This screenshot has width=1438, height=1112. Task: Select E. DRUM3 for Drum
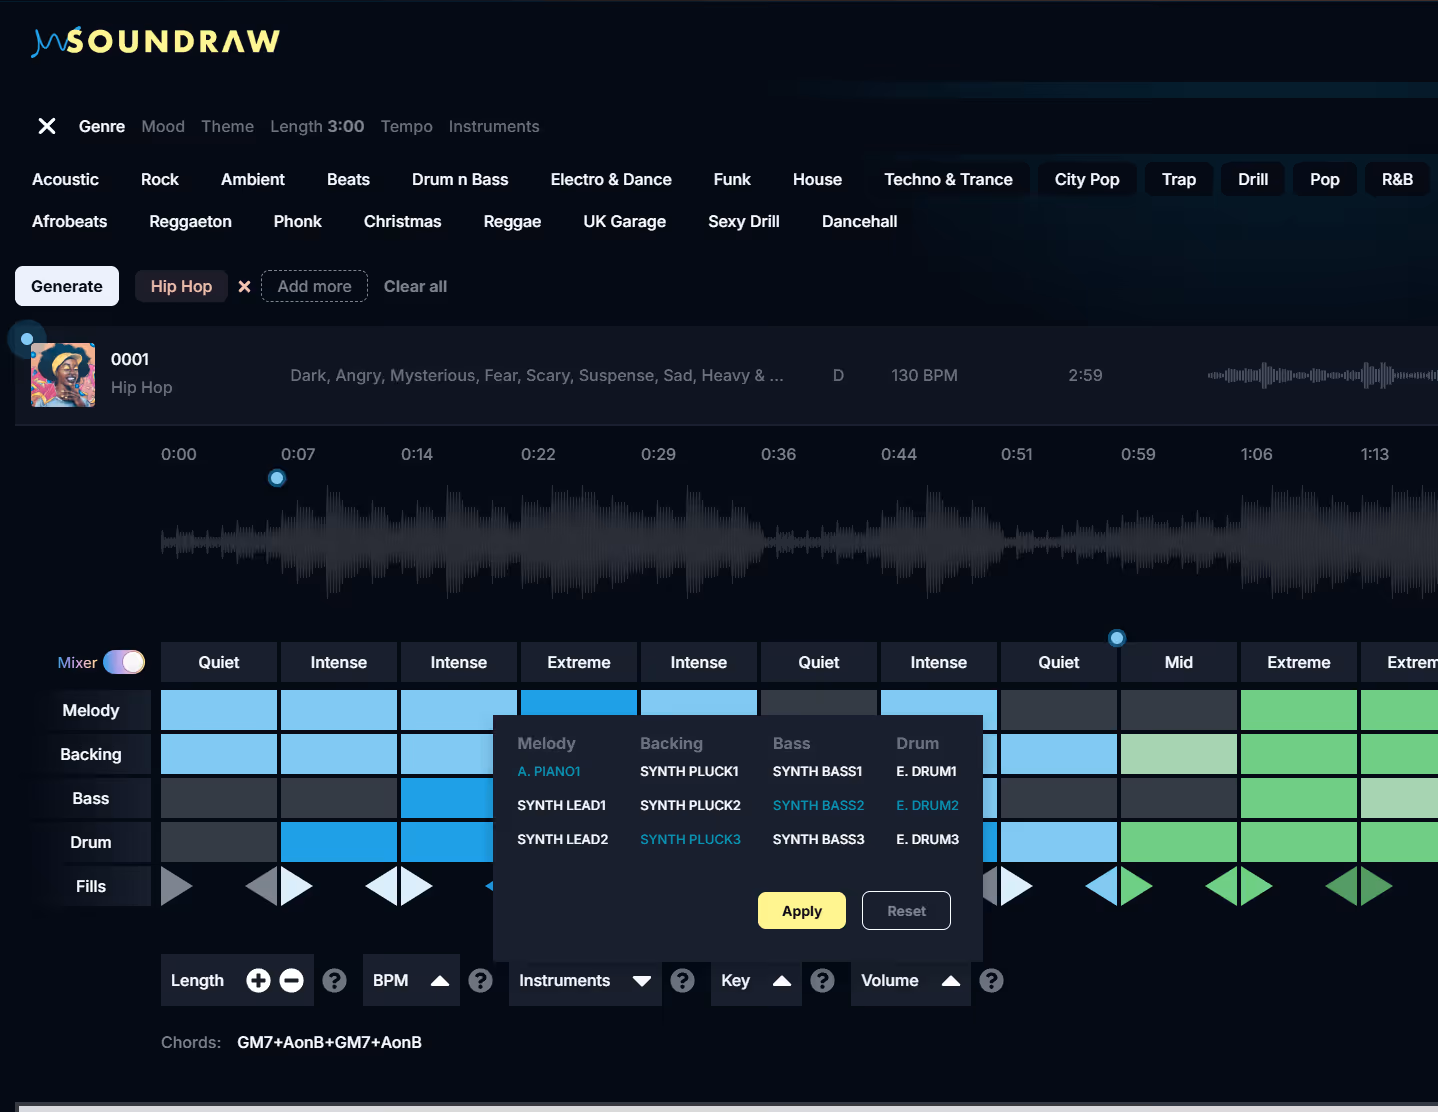click(927, 839)
